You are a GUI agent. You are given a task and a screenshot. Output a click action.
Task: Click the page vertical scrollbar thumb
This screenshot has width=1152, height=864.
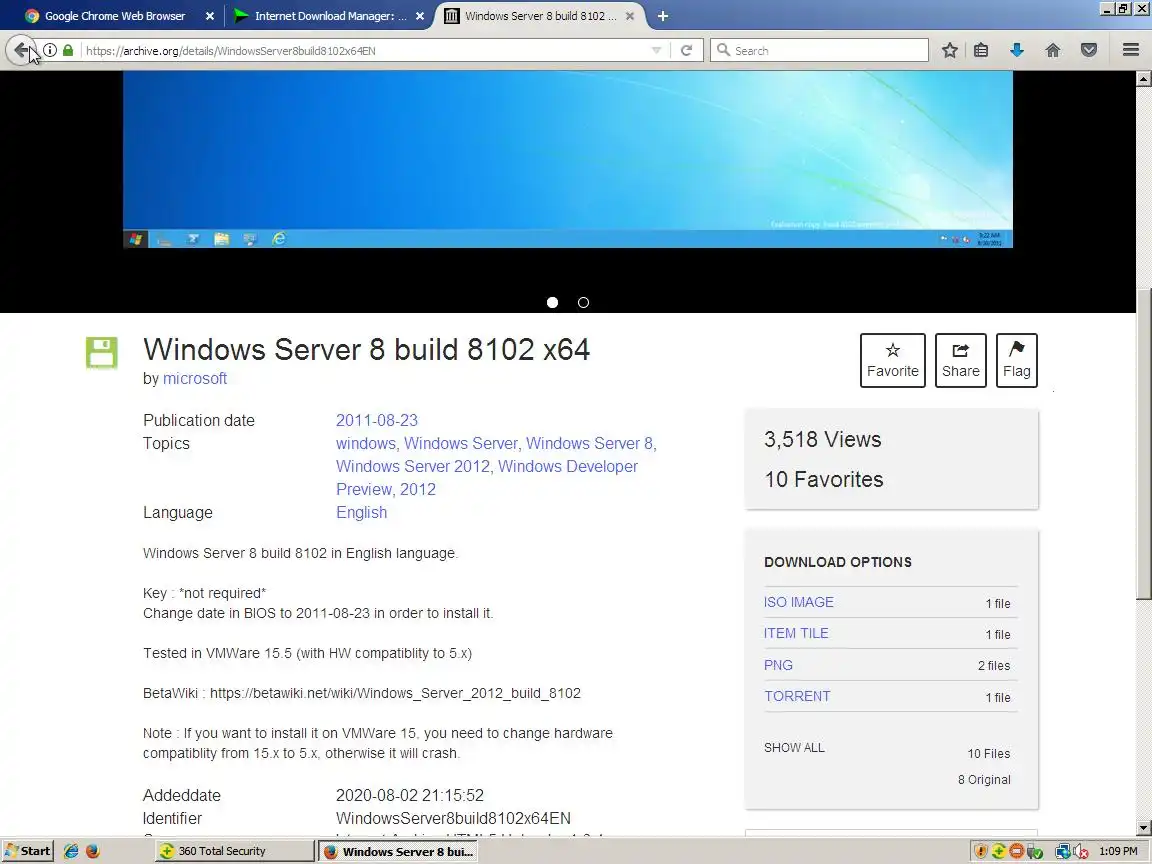pyautogui.click(x=1143, y=444)
